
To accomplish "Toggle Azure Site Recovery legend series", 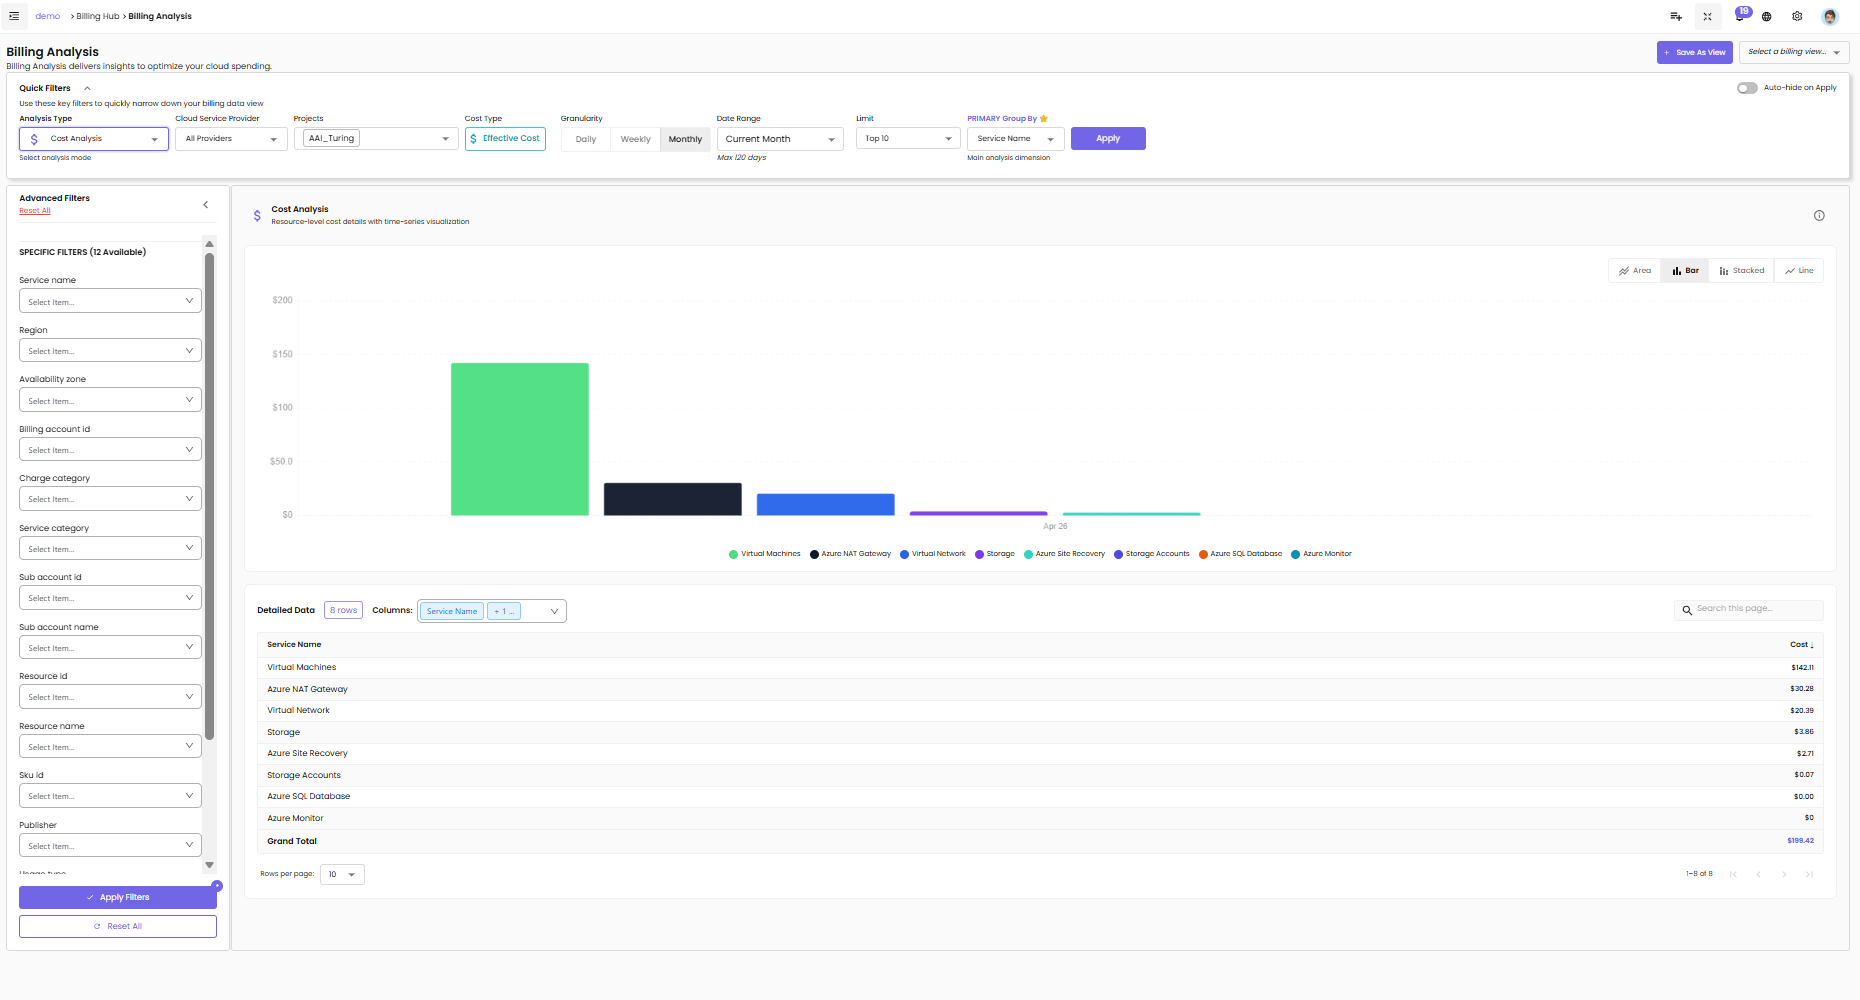I will 1064,554.
